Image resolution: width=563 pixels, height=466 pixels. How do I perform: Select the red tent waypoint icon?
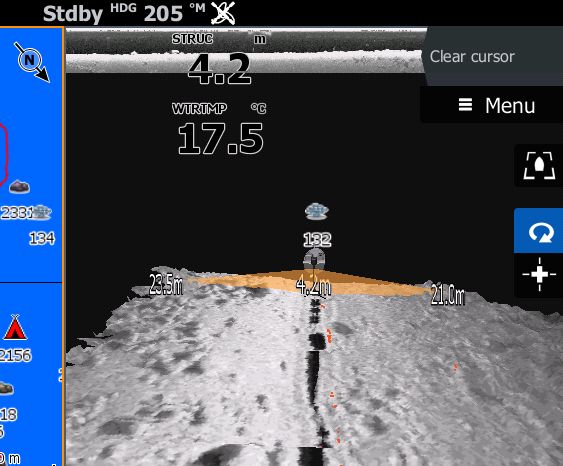point(15,327)
